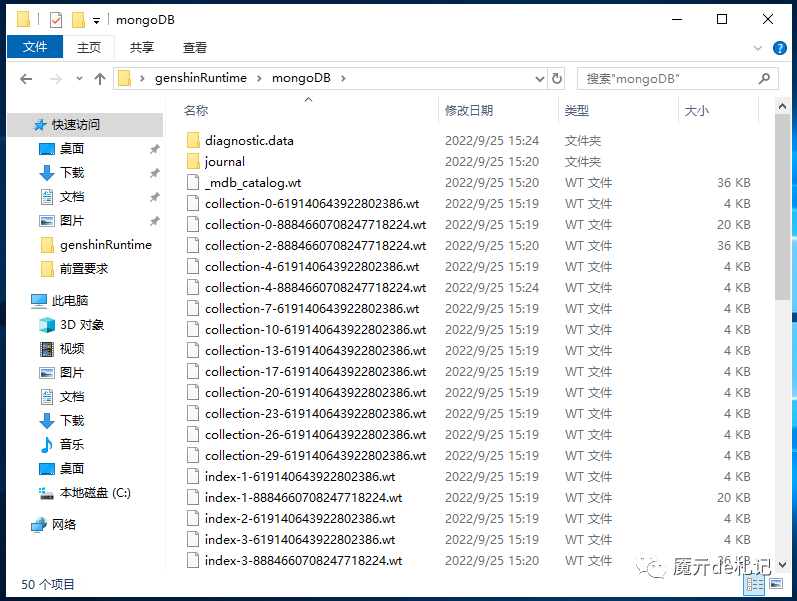Image resolution: width=797 pixels, height=601 pixels.
Task: Click mongoDB in address breadcrumb
Action: (301, 78)
